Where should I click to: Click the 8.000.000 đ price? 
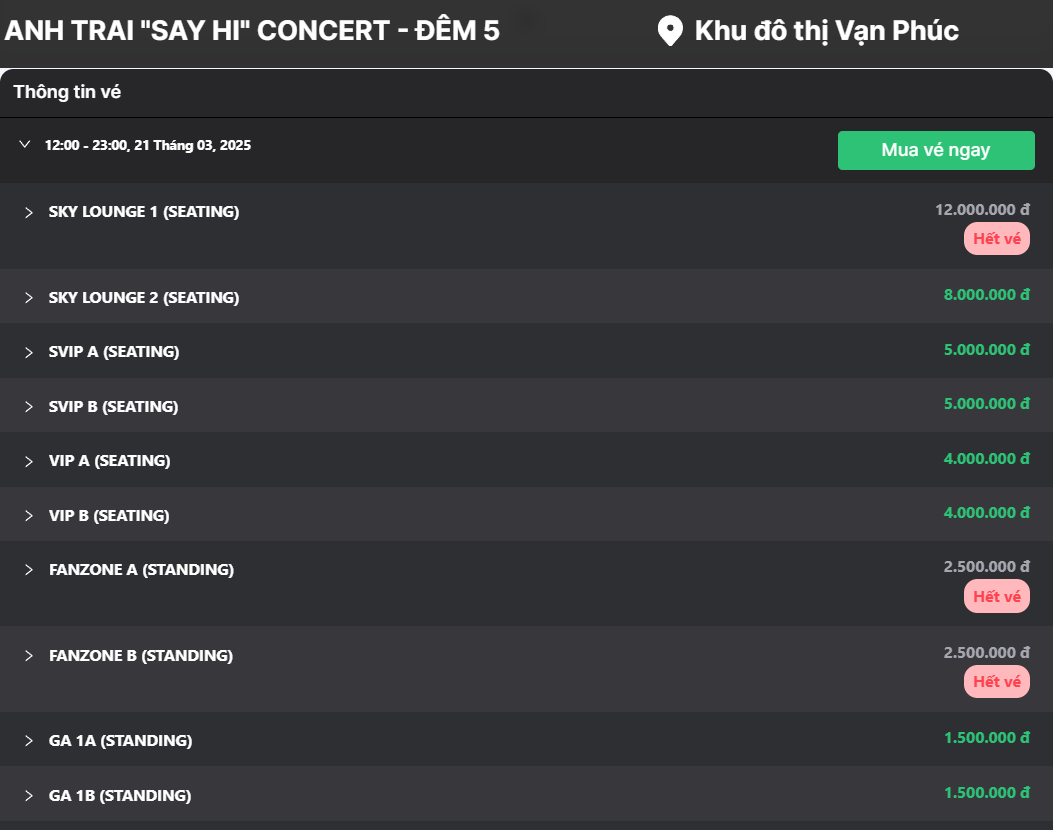tap(986, 295)
